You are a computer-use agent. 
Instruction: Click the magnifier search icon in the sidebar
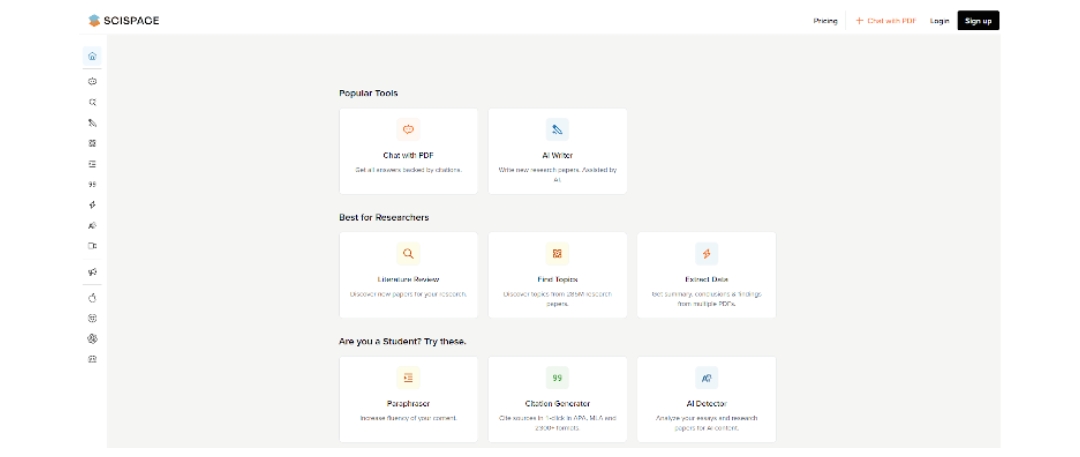[92, 102]
